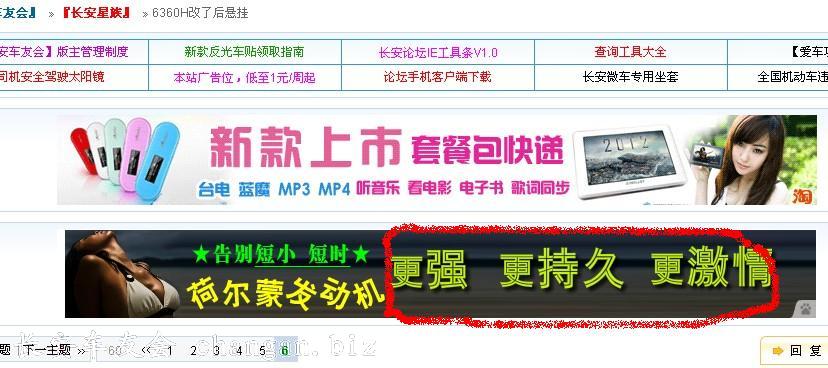The width and height of the screenshot is (828, 368).
Task: Open 查询工具大全 link
Action: click(x=631, y=52)
